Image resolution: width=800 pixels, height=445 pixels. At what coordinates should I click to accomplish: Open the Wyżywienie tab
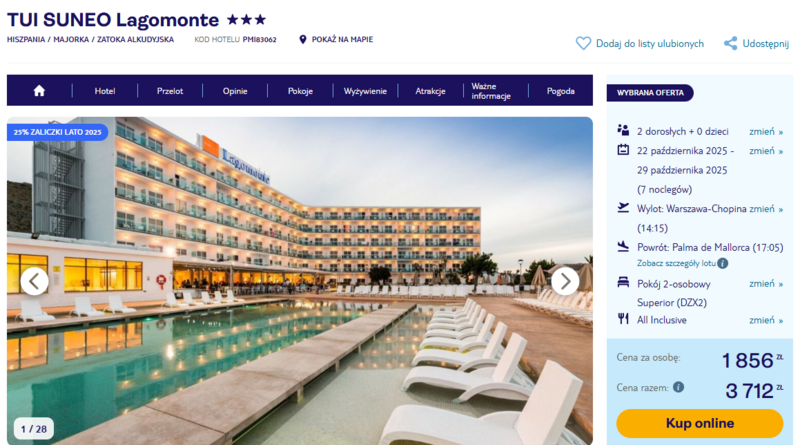click(365, 91)
